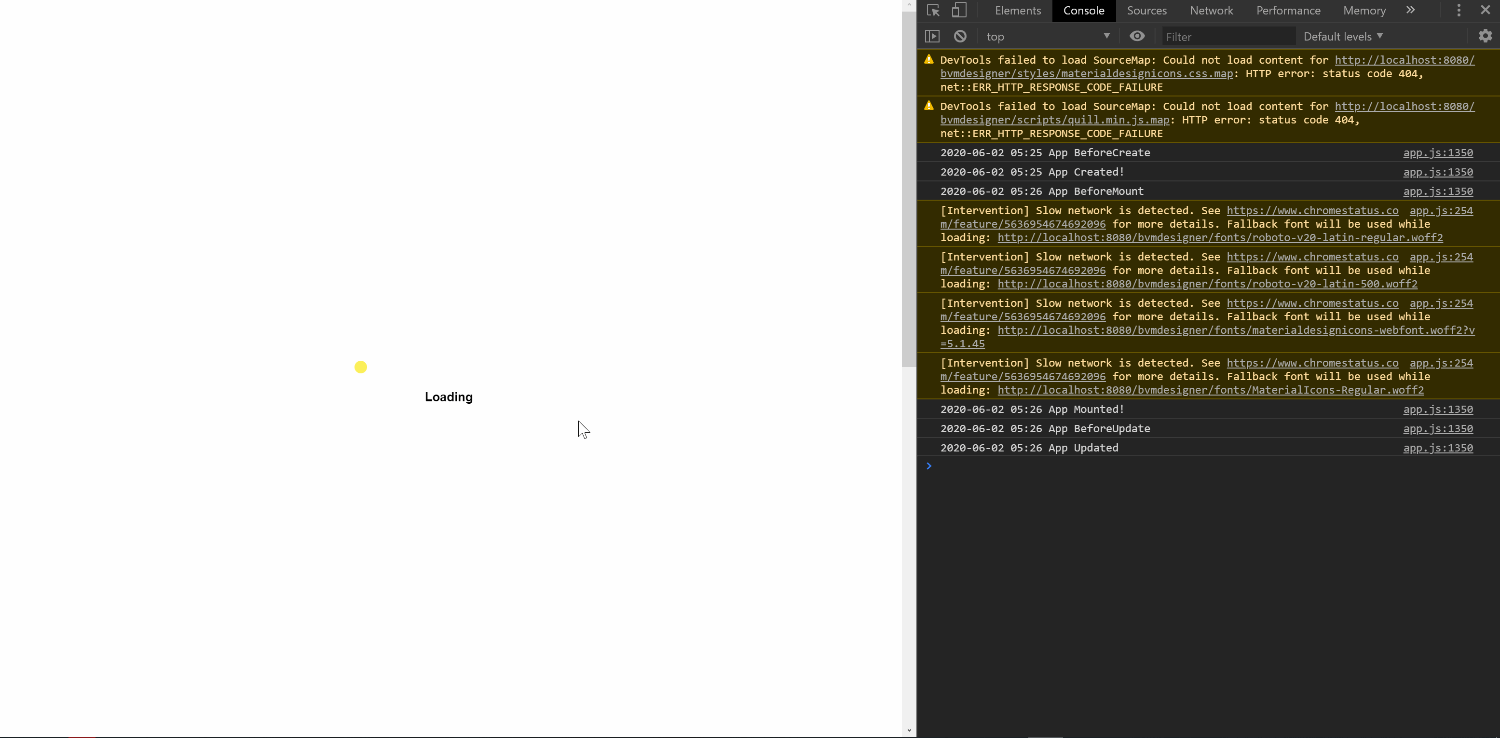Open MaterialIcons-Regular.woff2 font link
Screen dimensions: 1500x738
click(x=1210, y=390)
